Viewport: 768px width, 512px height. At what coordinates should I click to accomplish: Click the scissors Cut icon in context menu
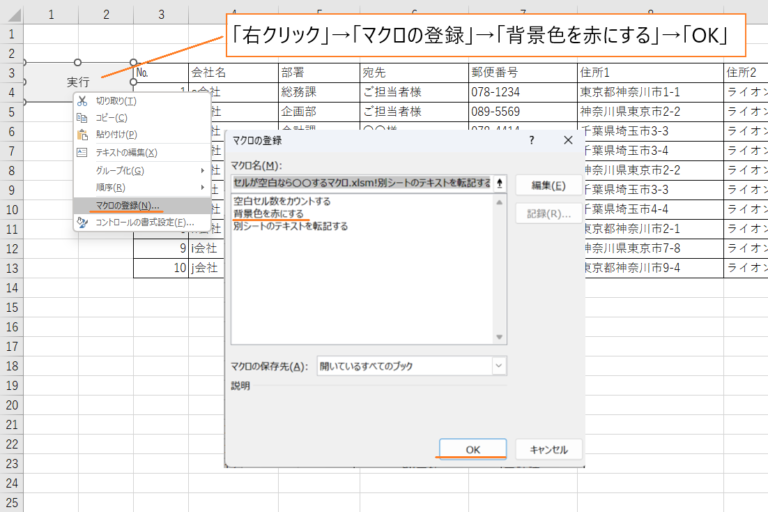82,101
